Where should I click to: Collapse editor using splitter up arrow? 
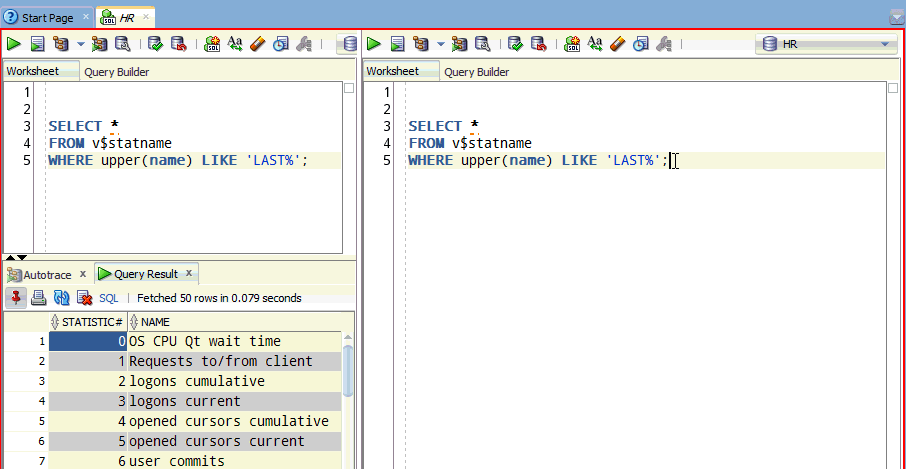tap(10, 258)
